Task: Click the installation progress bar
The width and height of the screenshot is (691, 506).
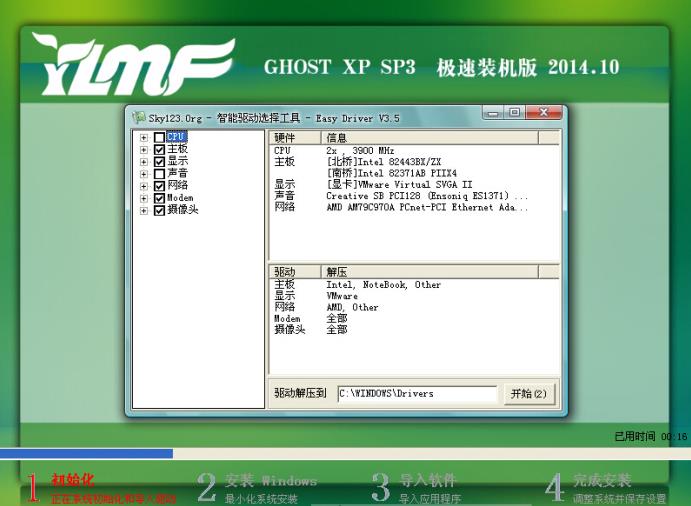Action: (346, 454)
